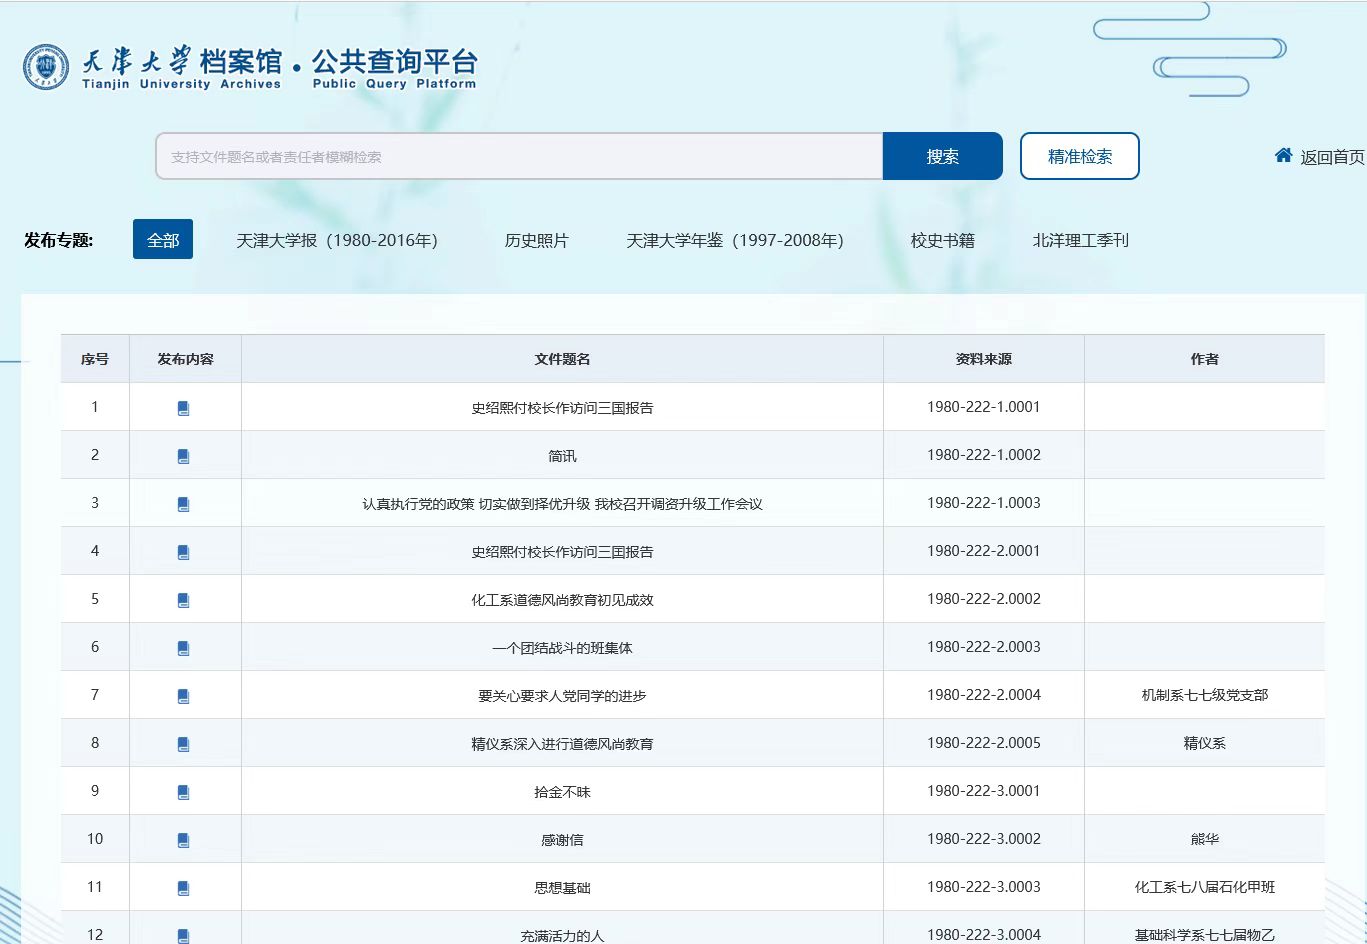Click source 1980-222-2.0005
The height and width of the screenshot is (944, 1367).
984,743
